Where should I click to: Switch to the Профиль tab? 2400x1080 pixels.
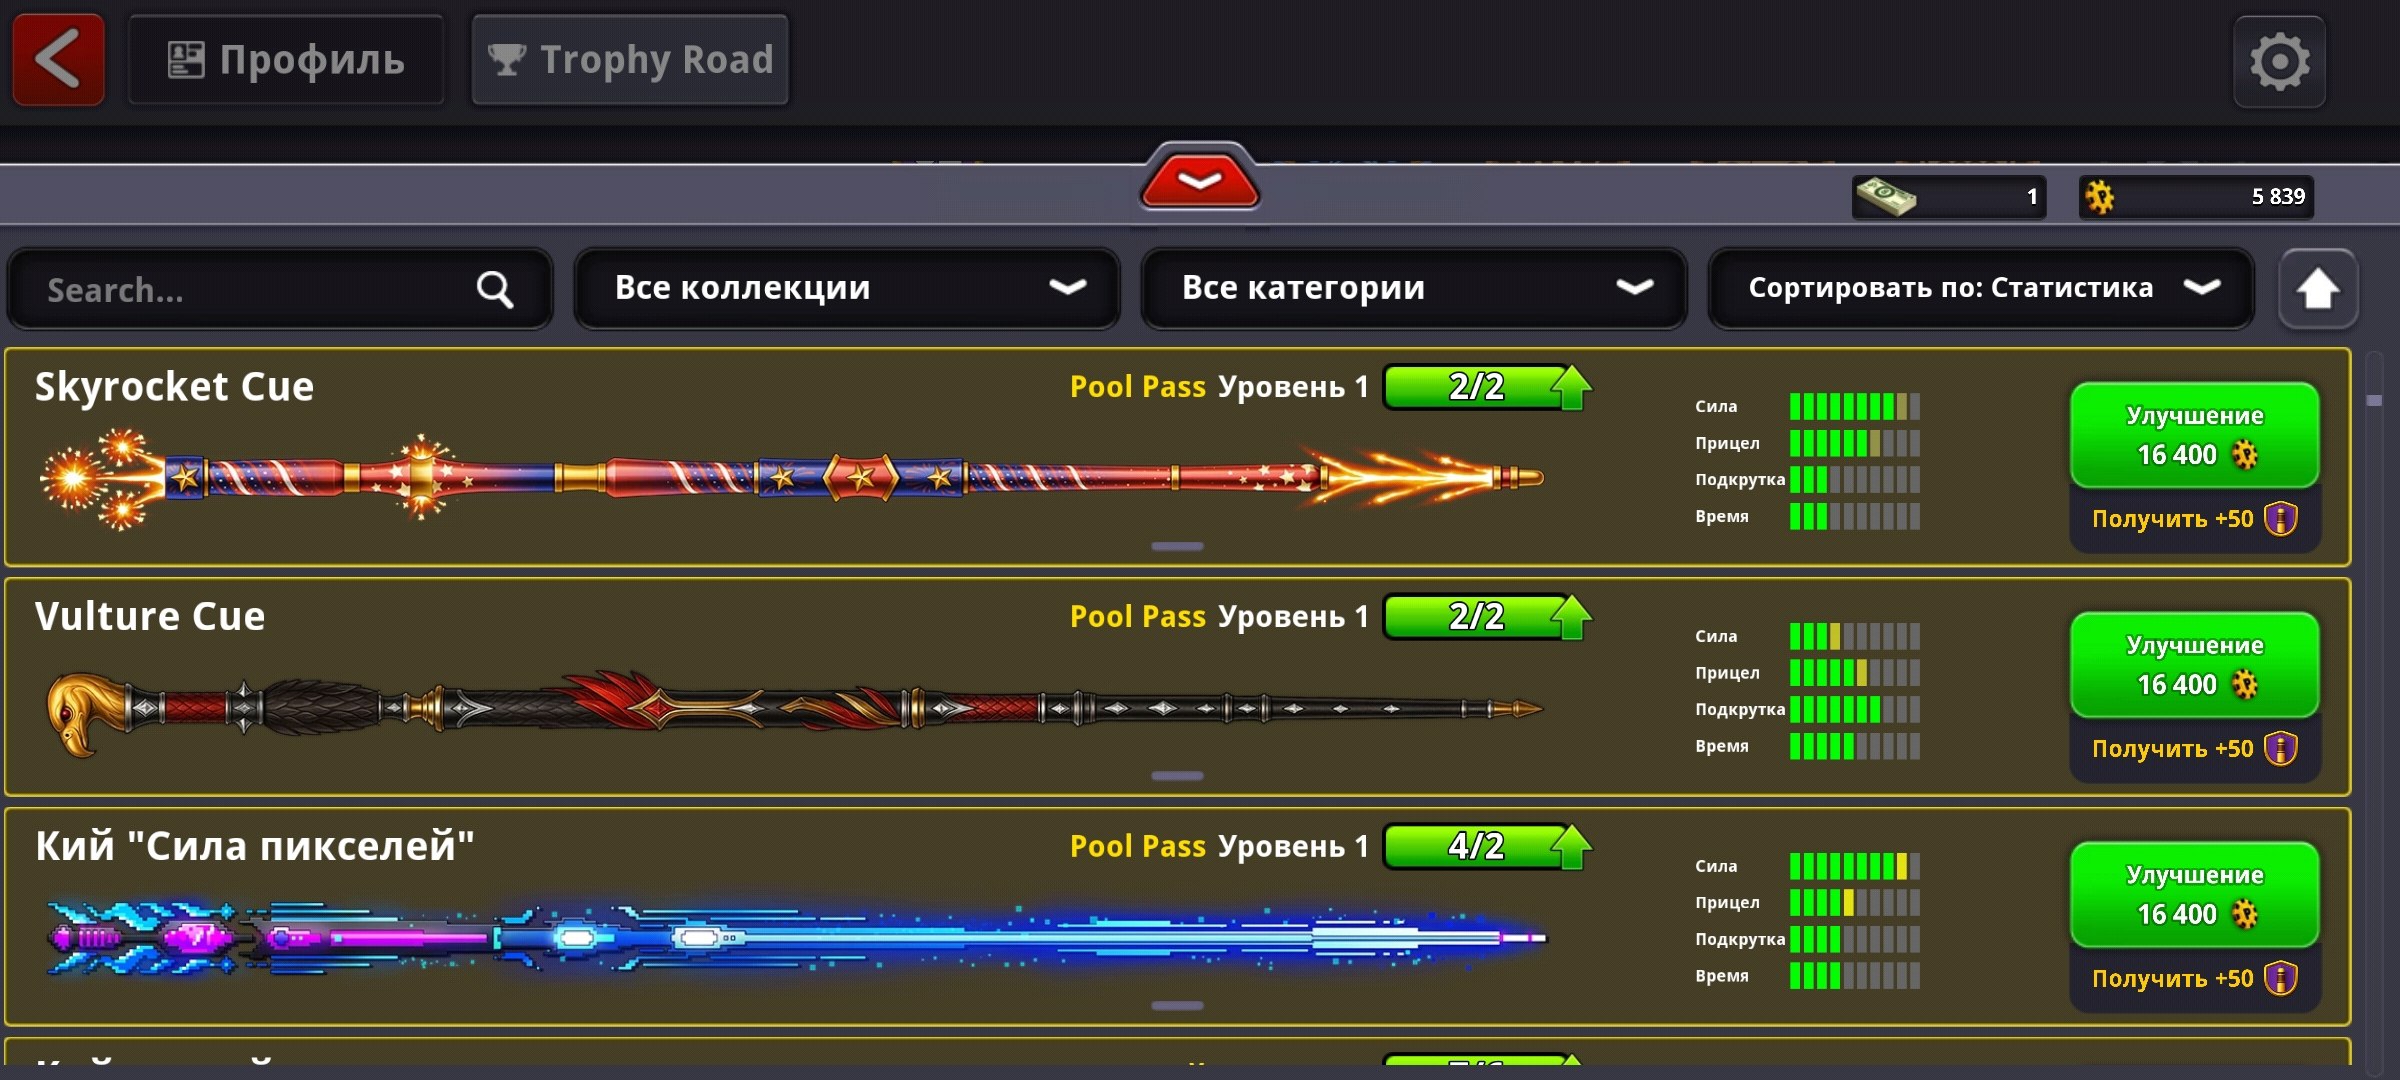[286, 60]
